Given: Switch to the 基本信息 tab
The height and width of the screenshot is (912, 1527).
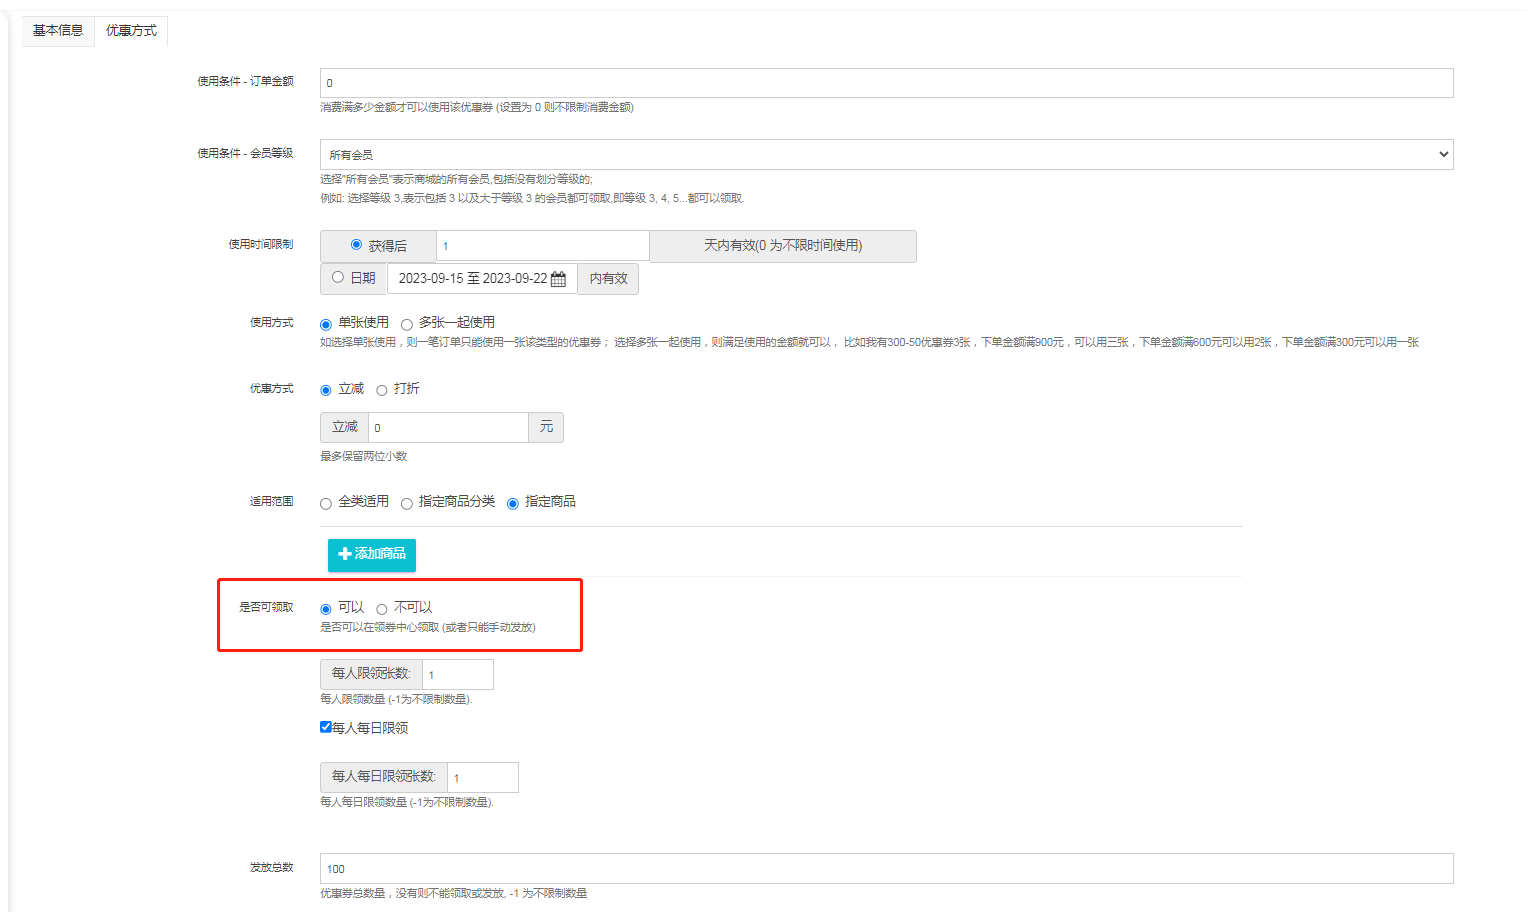Looking at the screenshot, I should pos(58,31).
